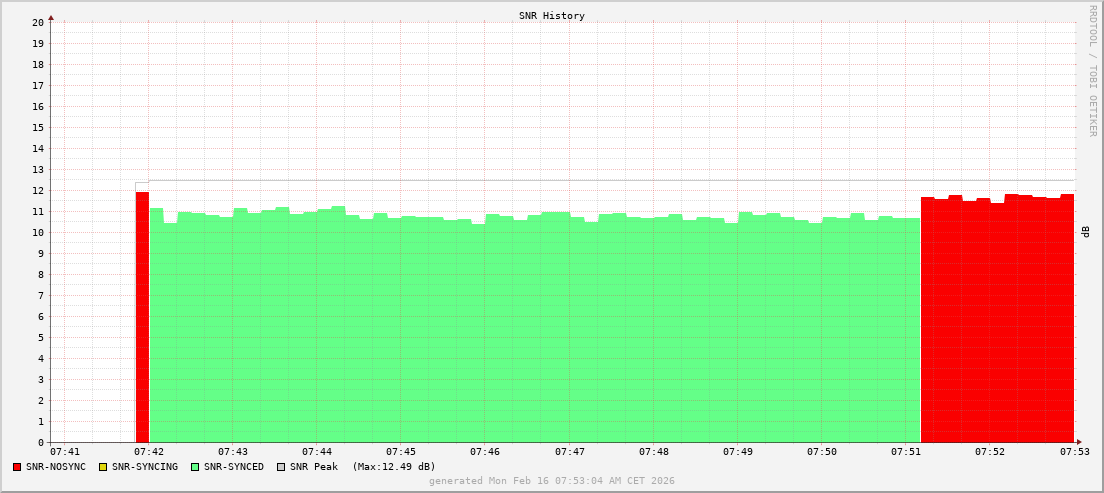Click the 20 value label on the y-axis

(38, 22)
